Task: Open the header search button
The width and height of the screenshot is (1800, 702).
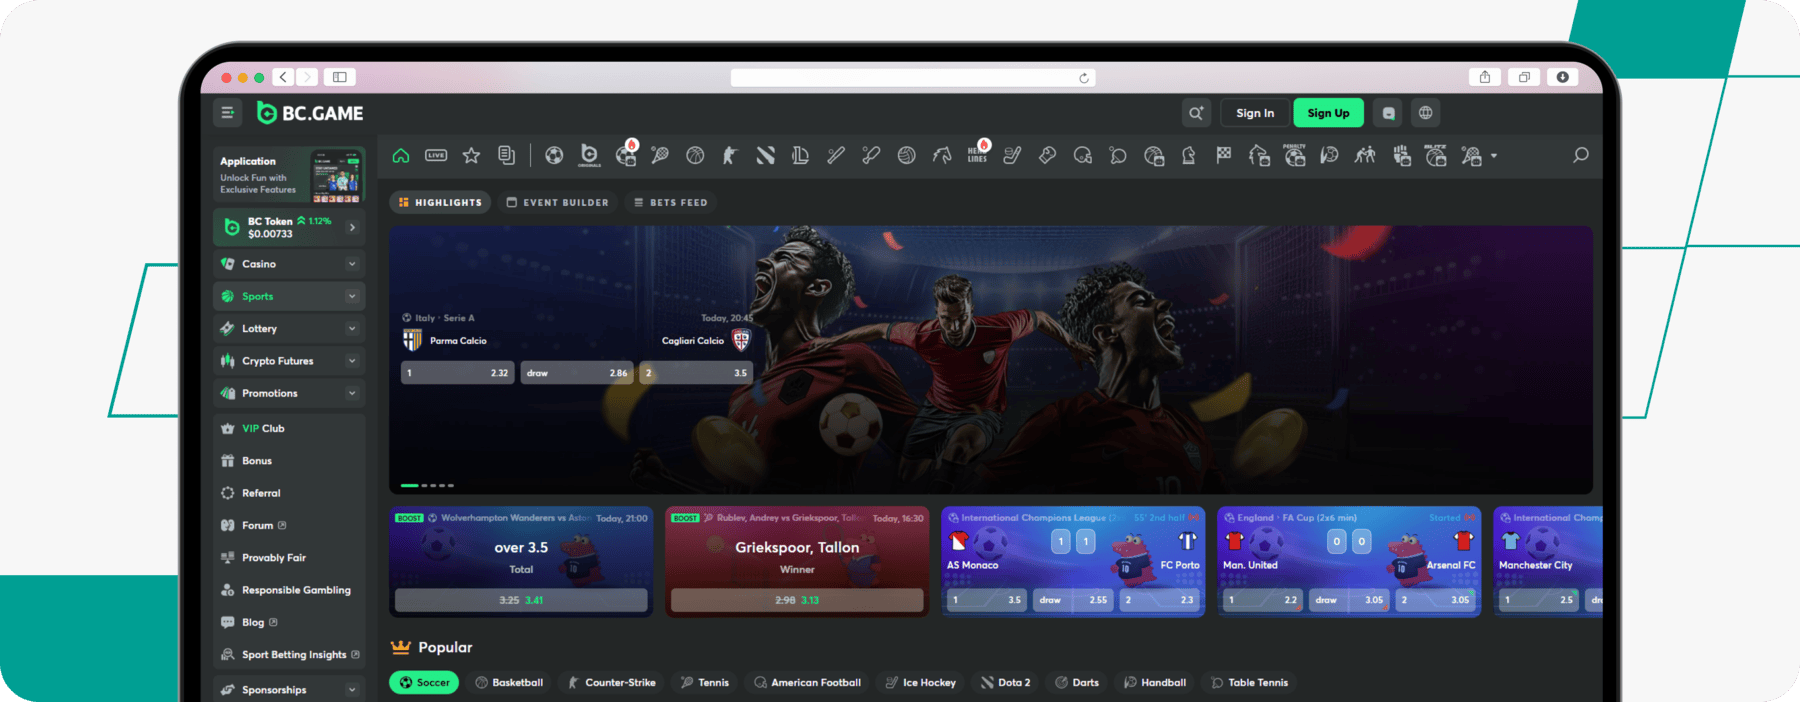Action: pos(1196,113)
